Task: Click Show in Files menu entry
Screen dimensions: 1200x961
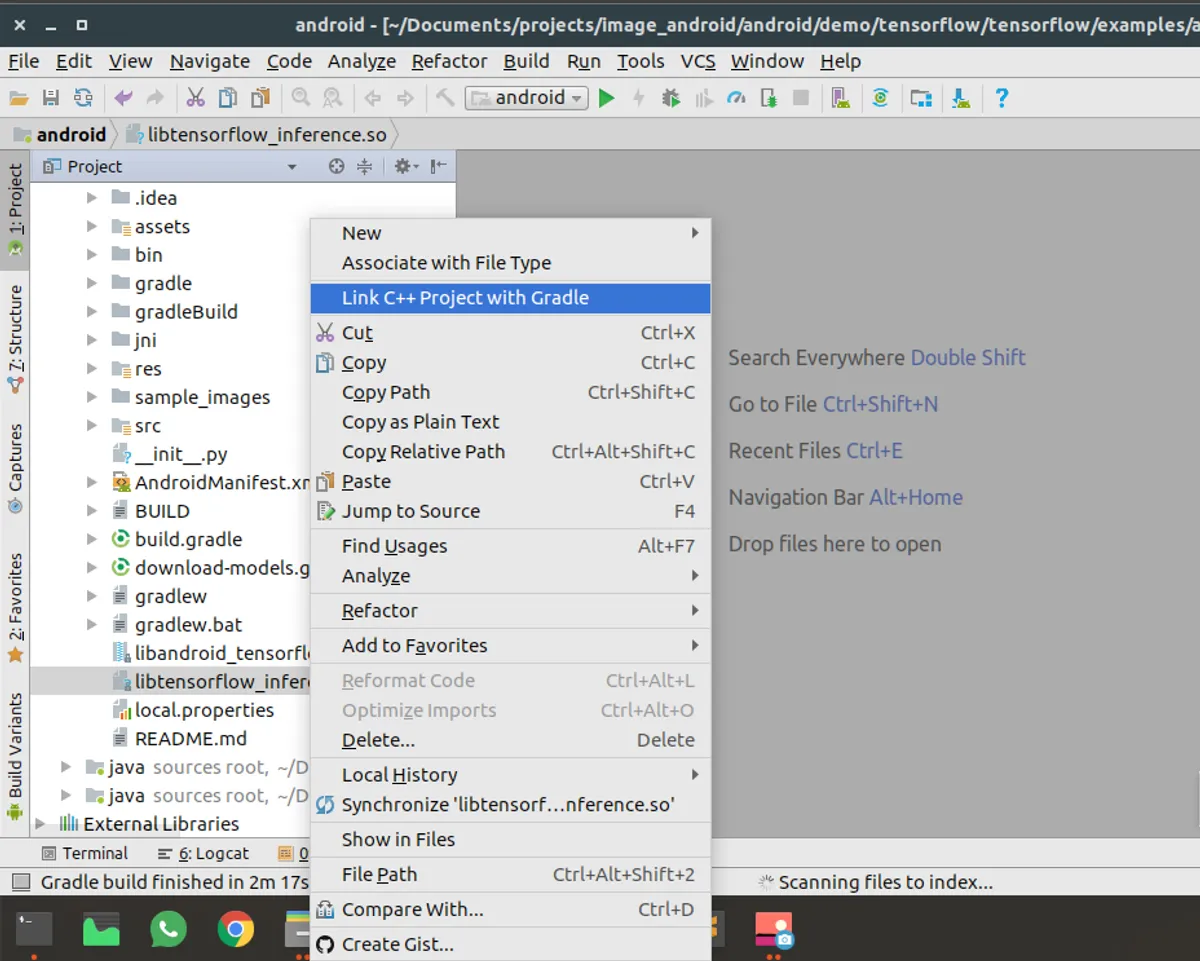Action: coord(398,840)
